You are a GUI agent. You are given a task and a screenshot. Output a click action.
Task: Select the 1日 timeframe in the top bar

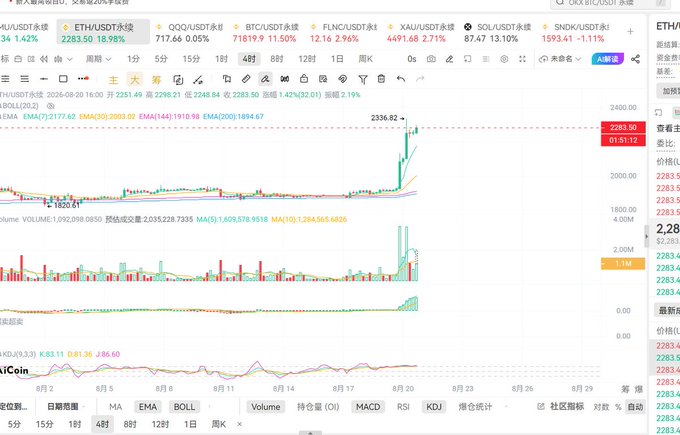tap(337, 59)
